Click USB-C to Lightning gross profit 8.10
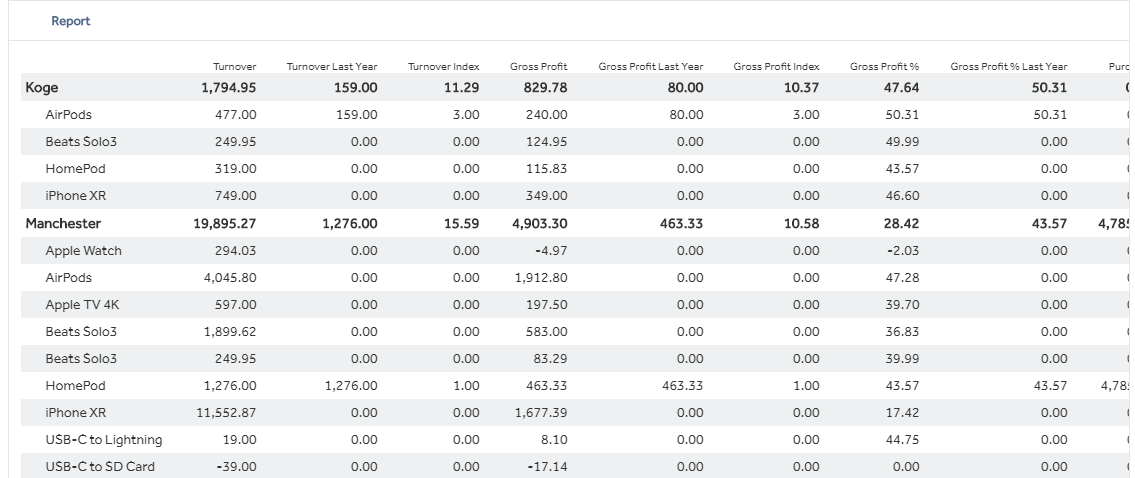Viewport: 1135px width, 478px height. pos(554,440)
